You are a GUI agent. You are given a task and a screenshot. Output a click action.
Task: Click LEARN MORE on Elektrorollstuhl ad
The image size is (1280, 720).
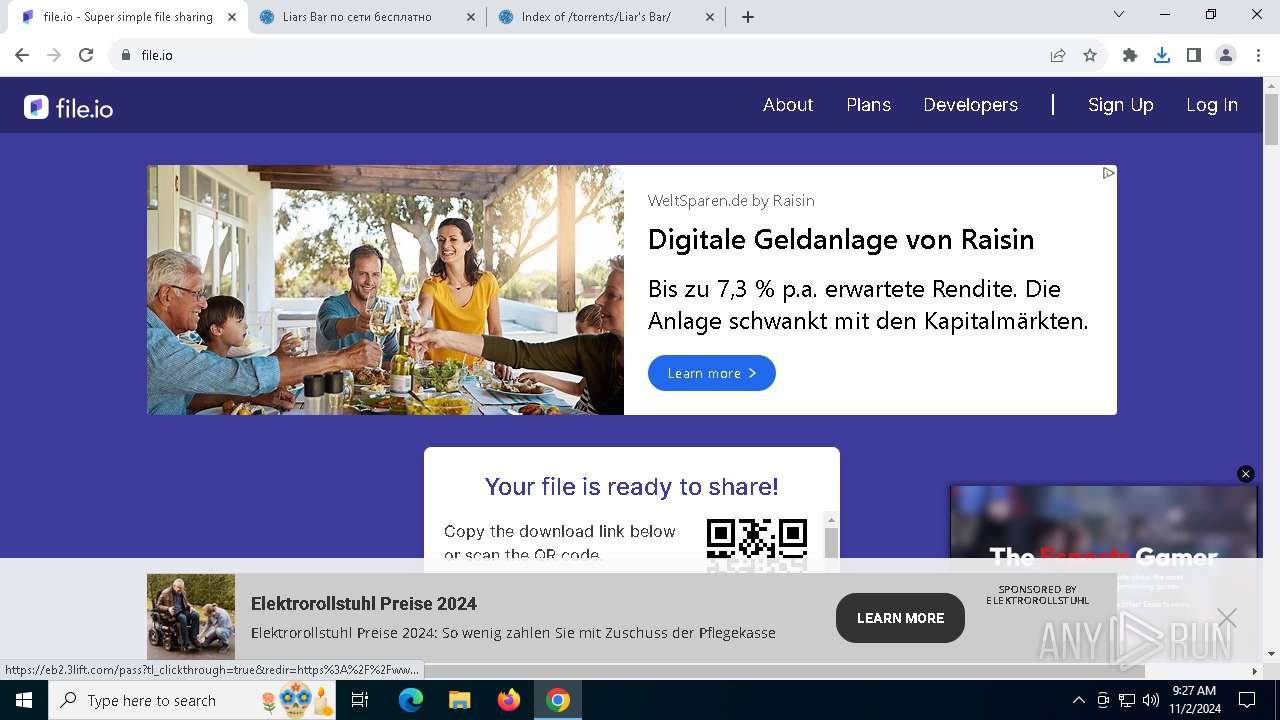coord(900,618)
